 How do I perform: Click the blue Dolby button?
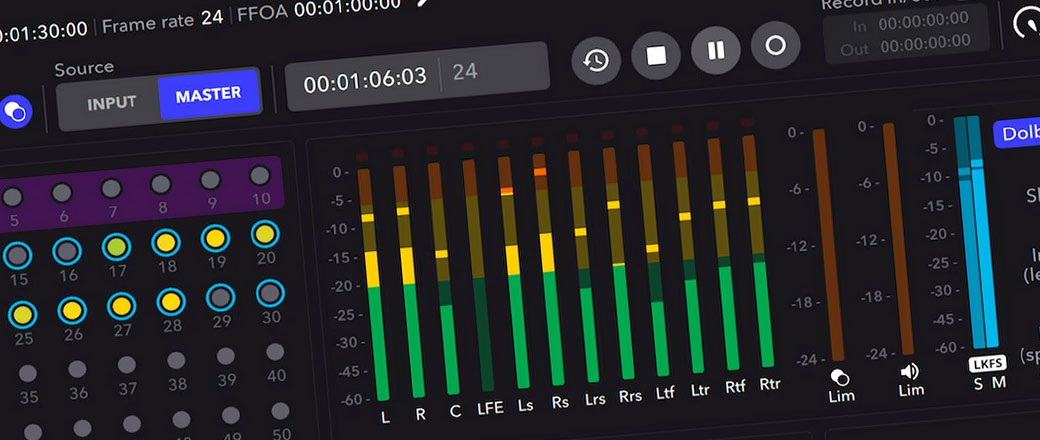pos(1017,133)
